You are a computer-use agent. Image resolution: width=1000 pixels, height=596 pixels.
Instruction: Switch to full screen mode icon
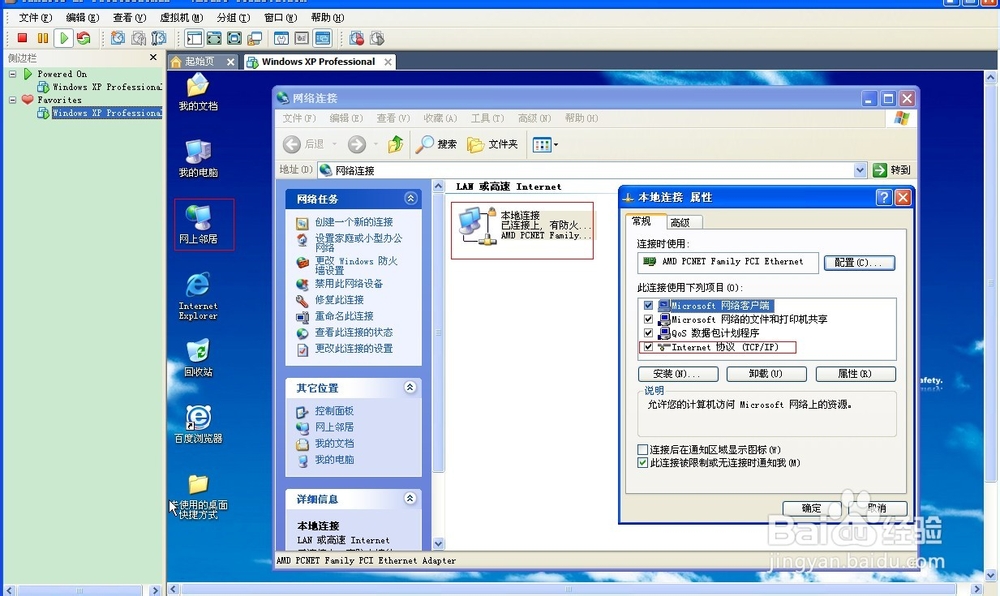click(214, 38)
